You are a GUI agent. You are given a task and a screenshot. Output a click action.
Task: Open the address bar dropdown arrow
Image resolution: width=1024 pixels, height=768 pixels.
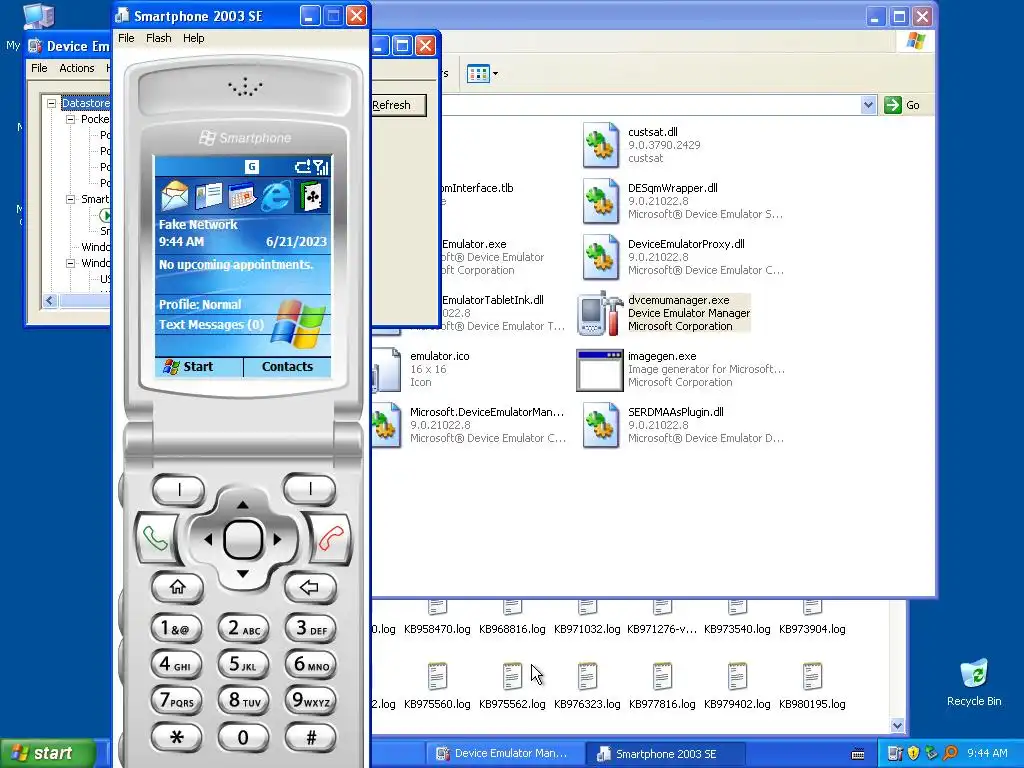868,105
